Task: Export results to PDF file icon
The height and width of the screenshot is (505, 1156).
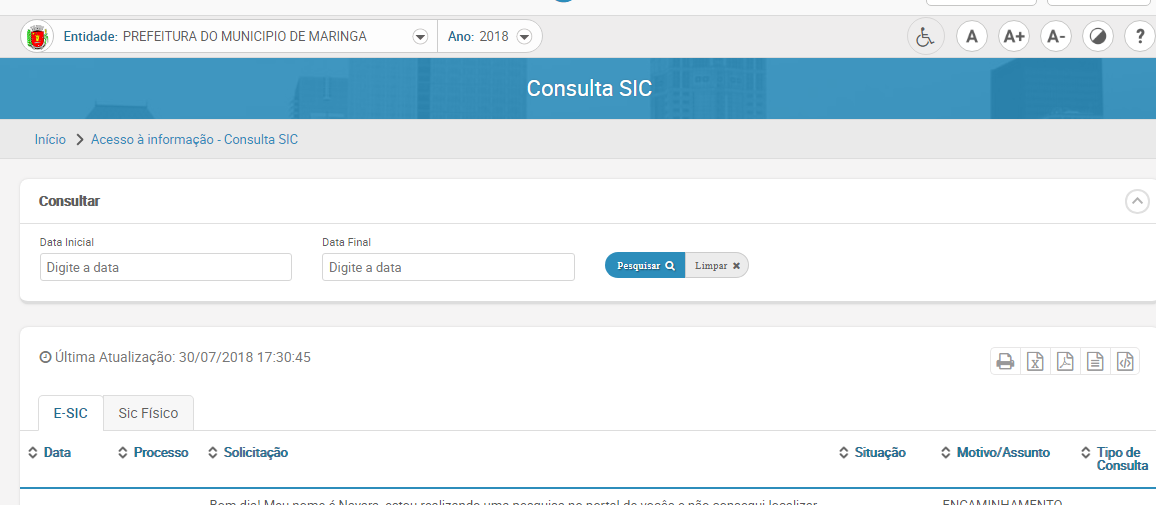Action: [x=1065, y=361]
